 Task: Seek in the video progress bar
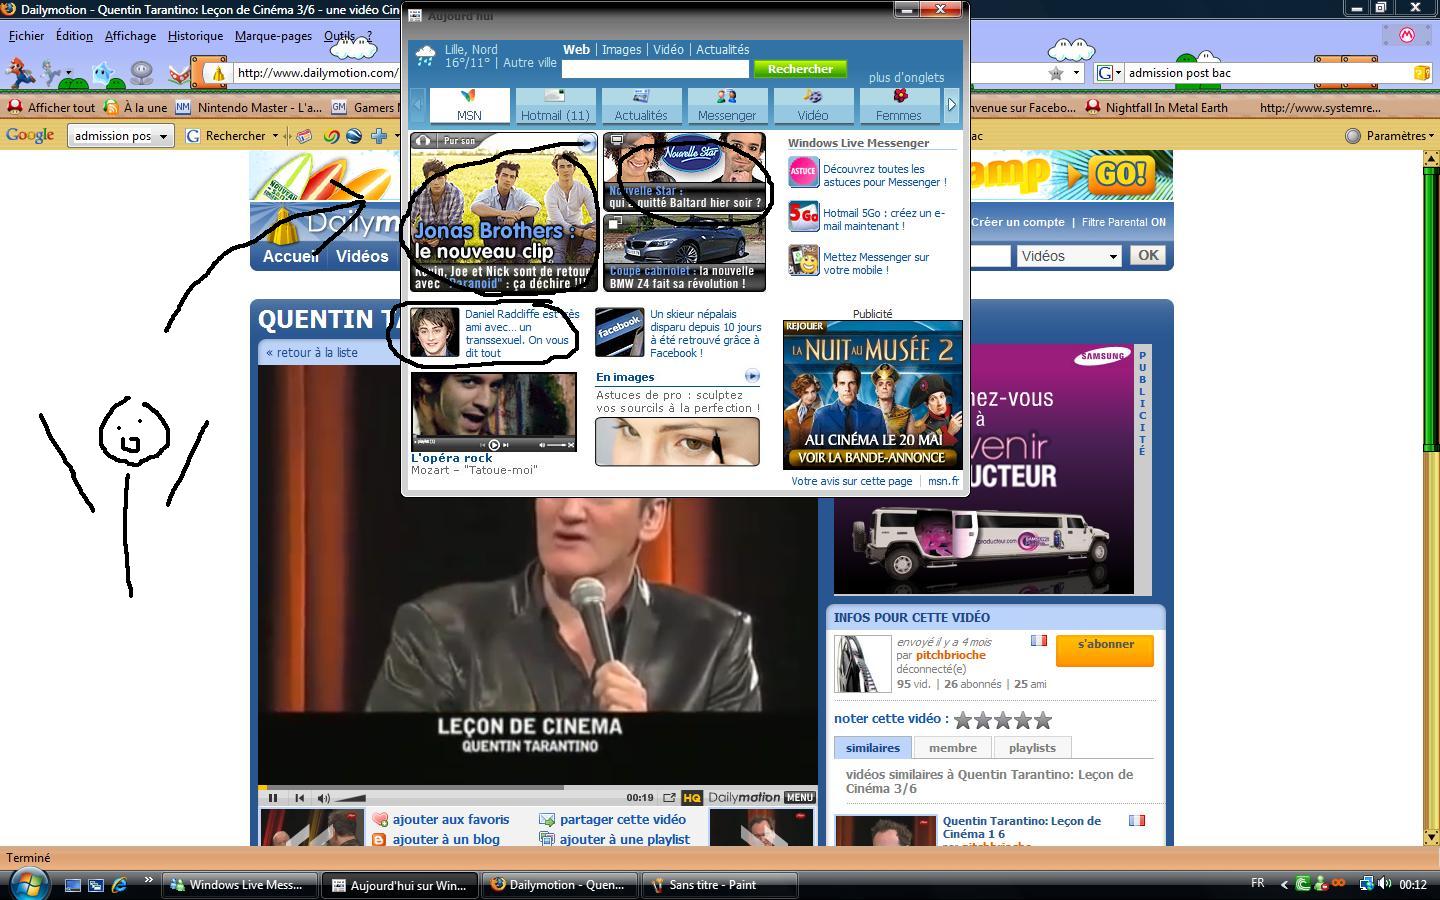[538, 787]
